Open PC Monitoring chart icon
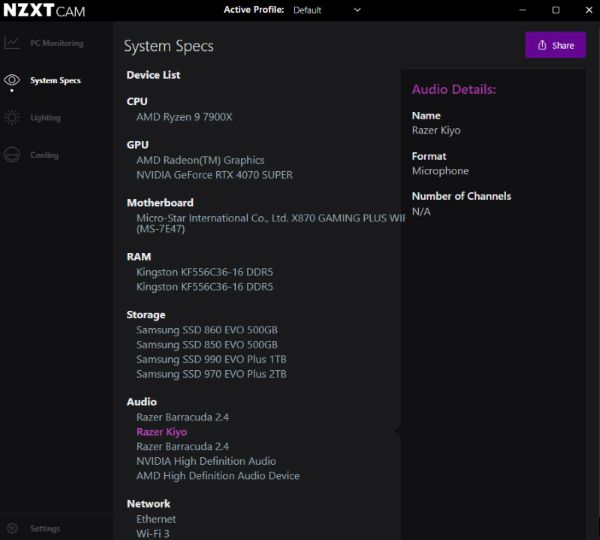 tap(12, 43)
